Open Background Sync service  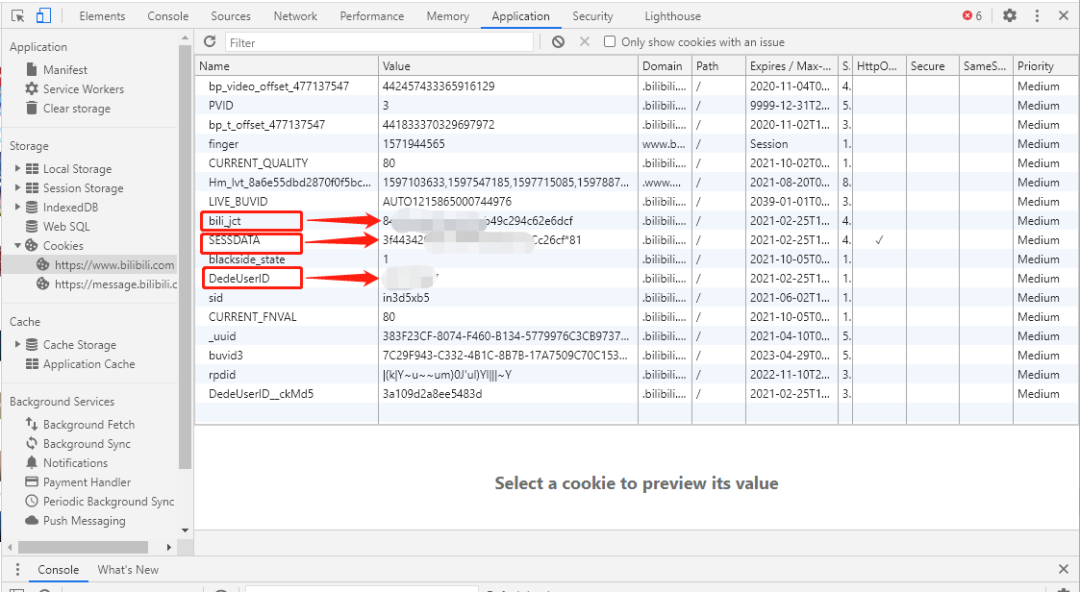[x=87, y=444]
